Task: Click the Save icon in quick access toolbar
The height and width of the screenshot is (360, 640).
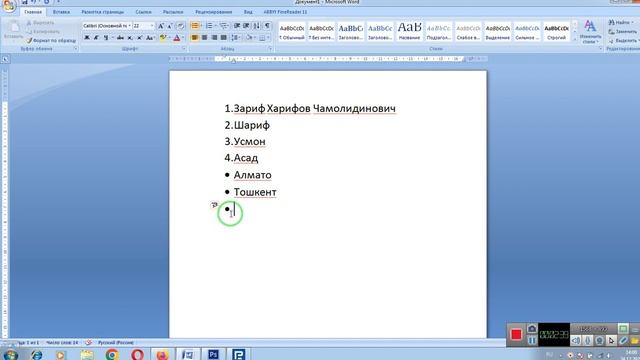Action: pos(24,2)
